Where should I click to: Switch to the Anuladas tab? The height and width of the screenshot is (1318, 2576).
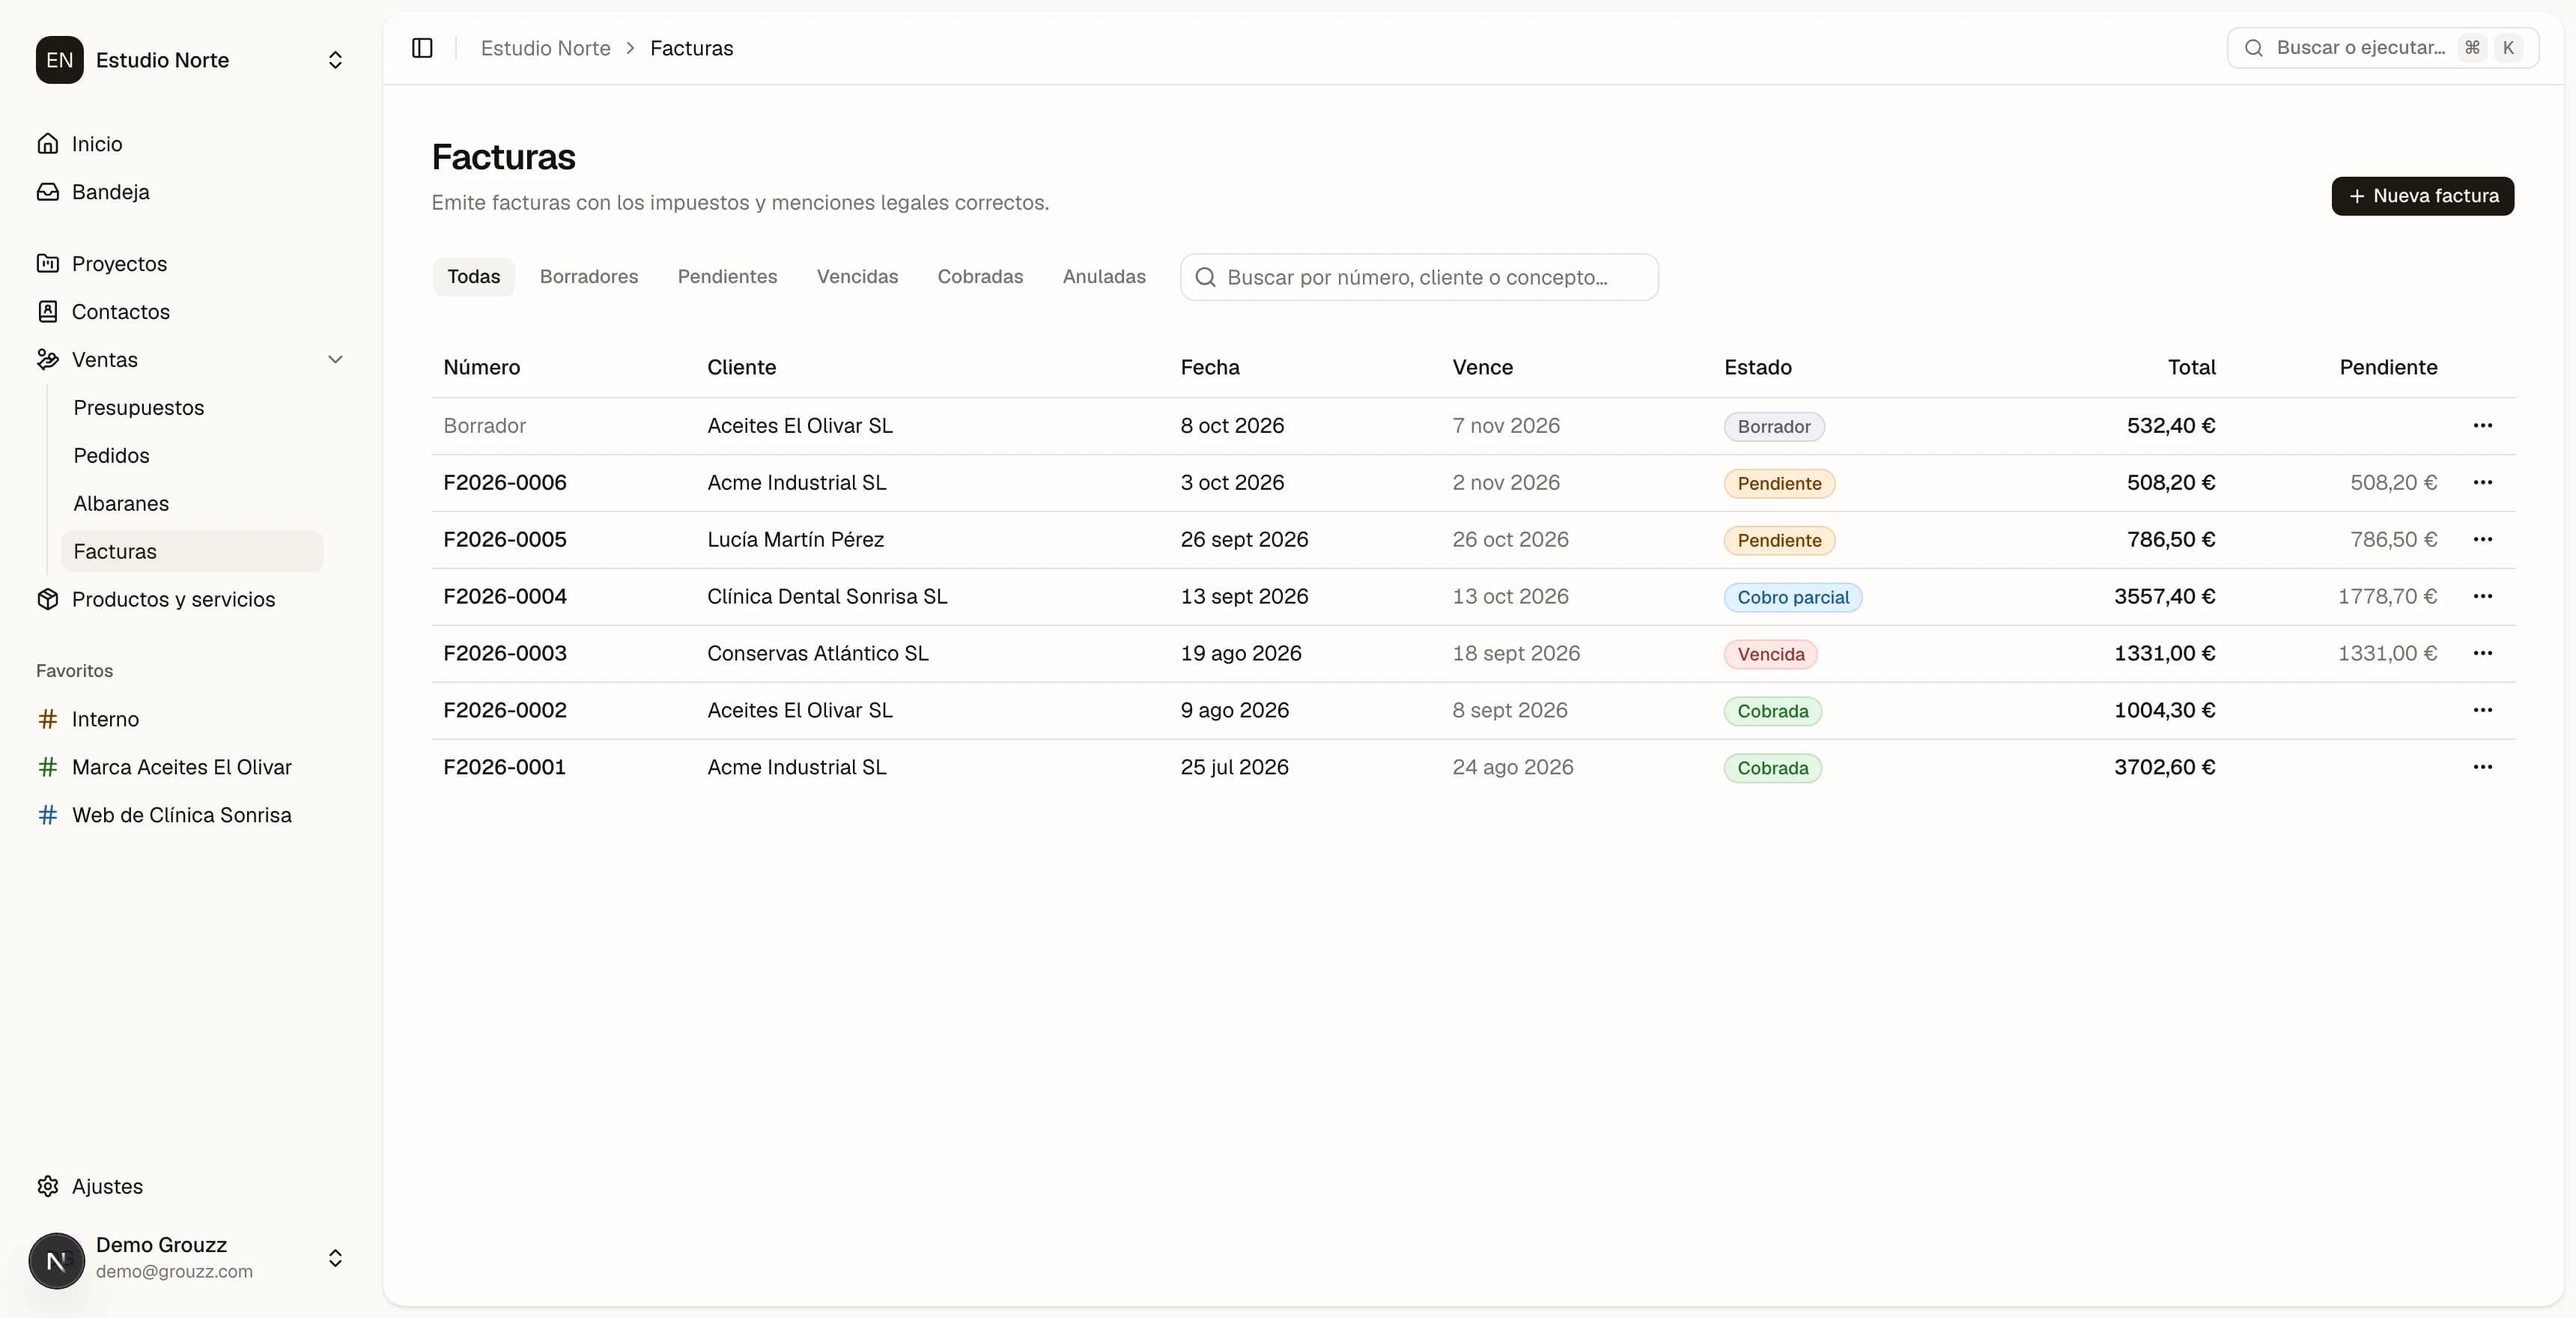tap(1104, 277)
